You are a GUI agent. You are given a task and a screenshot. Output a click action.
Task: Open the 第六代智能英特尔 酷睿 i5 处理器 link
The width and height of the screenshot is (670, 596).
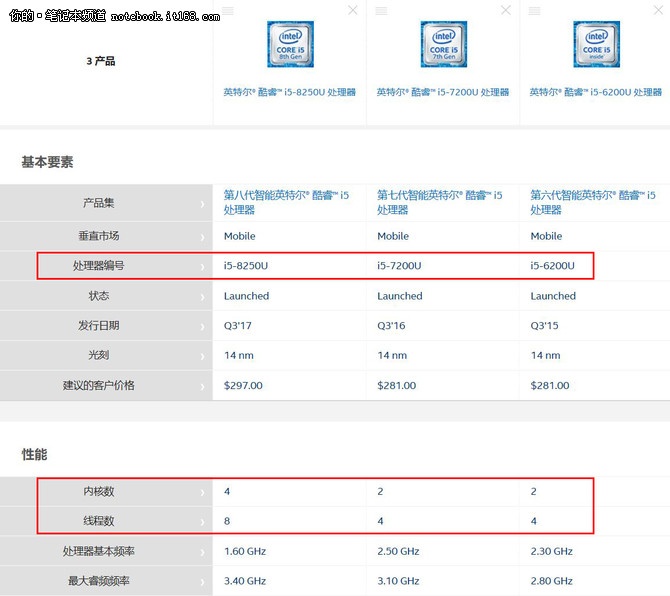coord(593,203)
